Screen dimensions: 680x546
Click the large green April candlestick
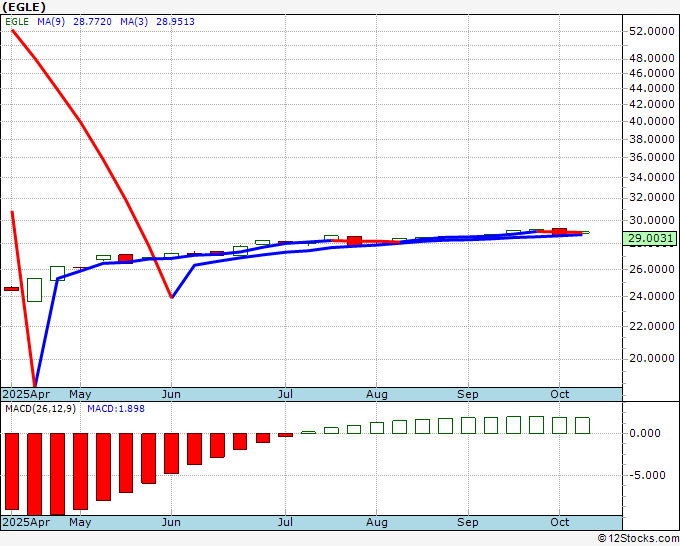[35, 290]
